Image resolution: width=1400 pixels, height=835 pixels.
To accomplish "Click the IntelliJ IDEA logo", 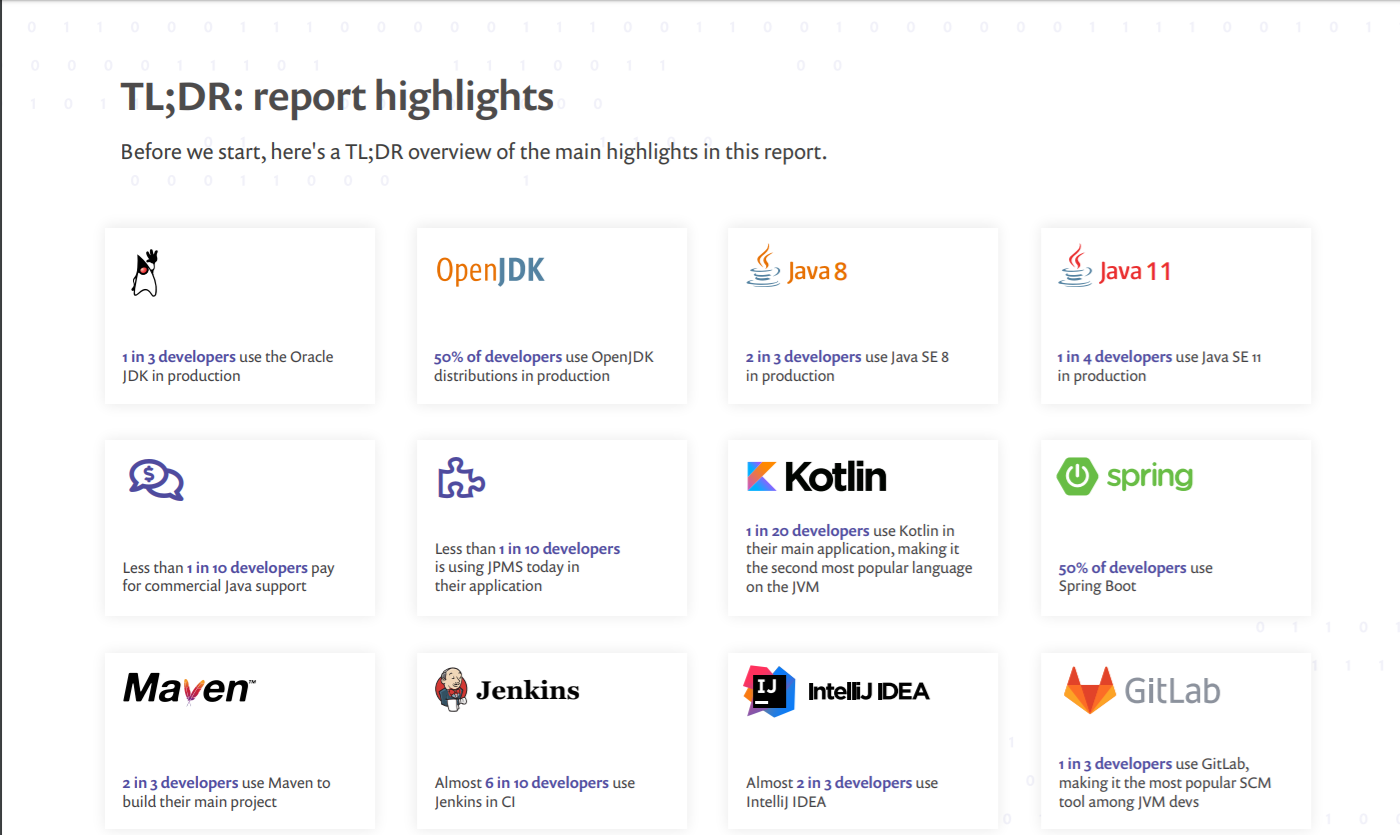I will (x=837, y=691).
